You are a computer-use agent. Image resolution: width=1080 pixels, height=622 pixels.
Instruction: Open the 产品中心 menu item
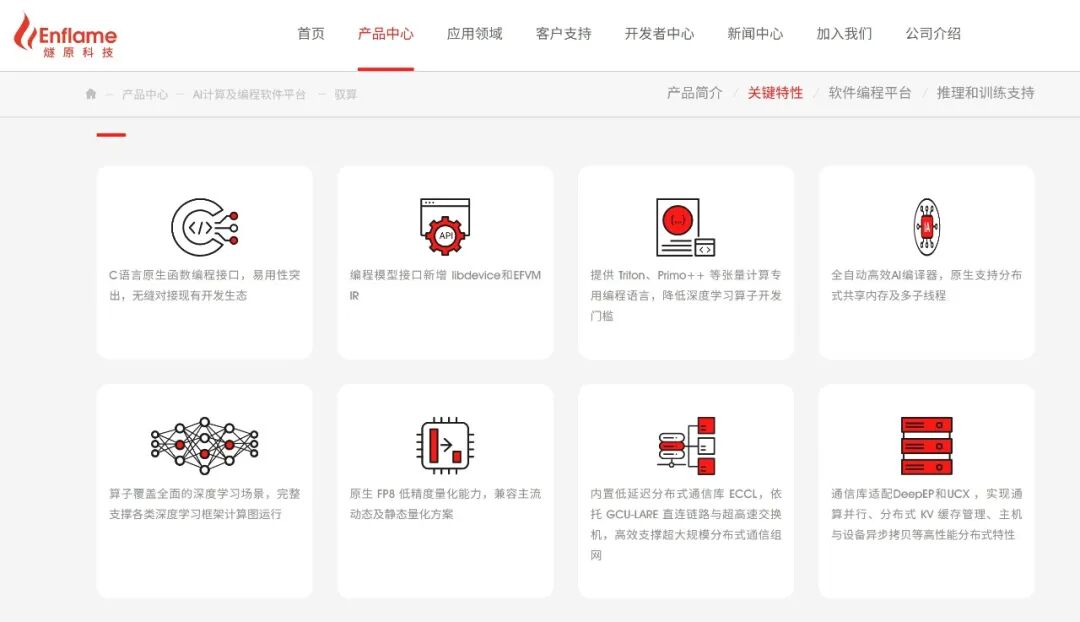(x=386, y=34)
